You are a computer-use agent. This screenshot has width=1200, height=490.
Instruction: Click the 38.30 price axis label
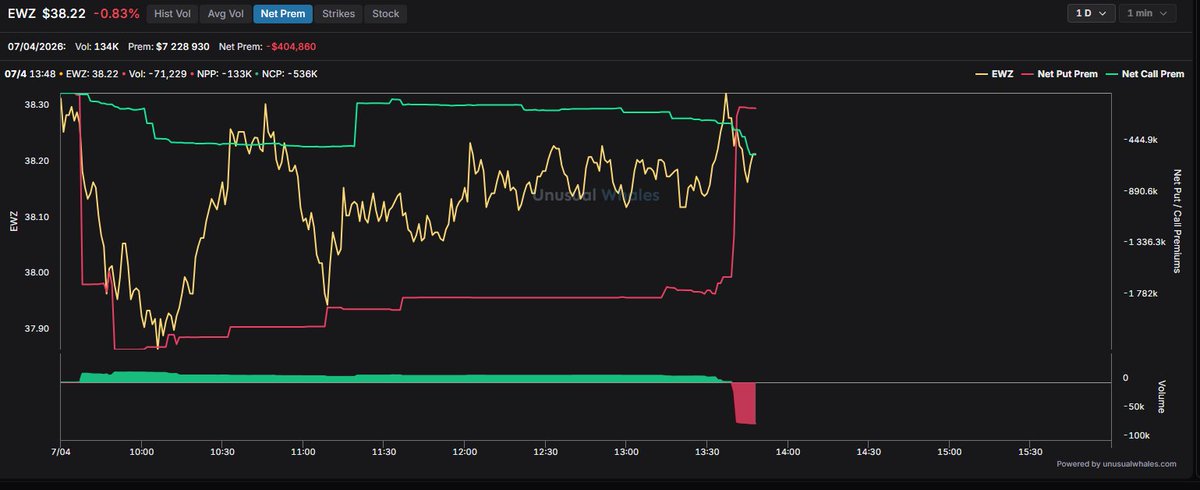[x=37, y=105]
